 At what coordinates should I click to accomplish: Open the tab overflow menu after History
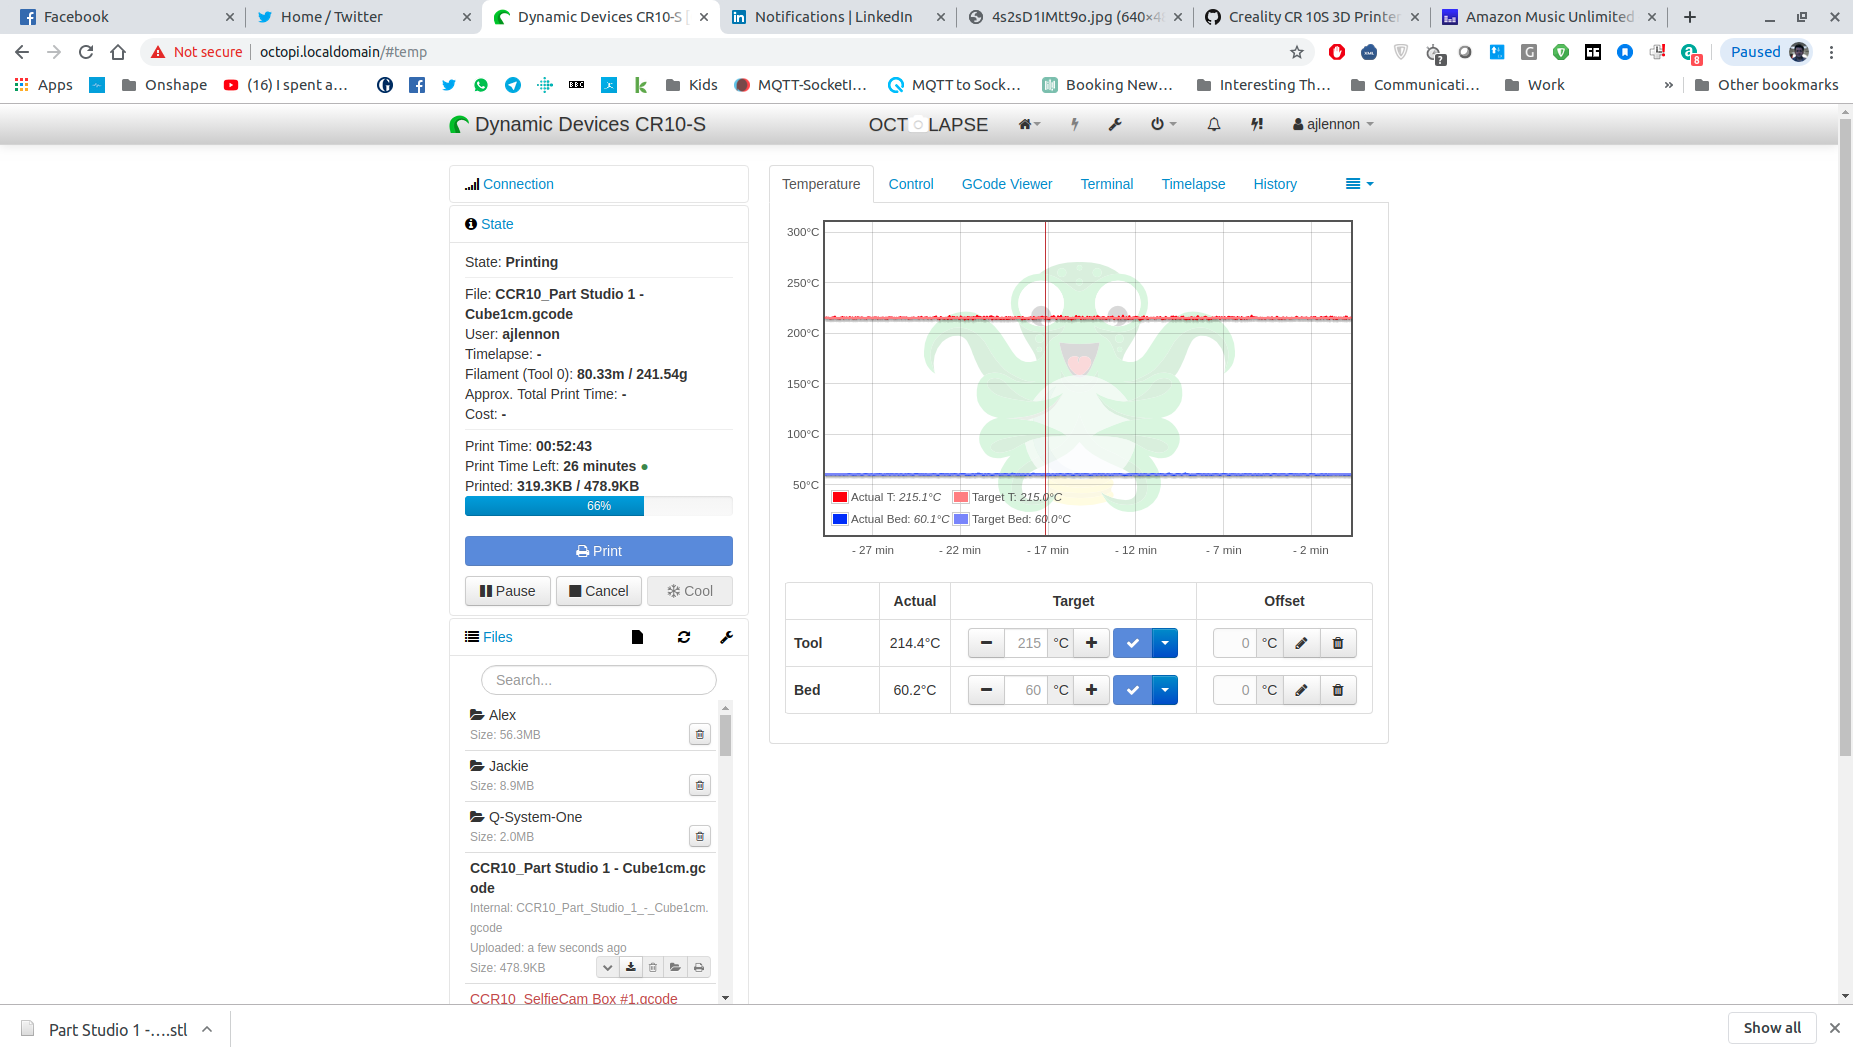pos(1359,184)
